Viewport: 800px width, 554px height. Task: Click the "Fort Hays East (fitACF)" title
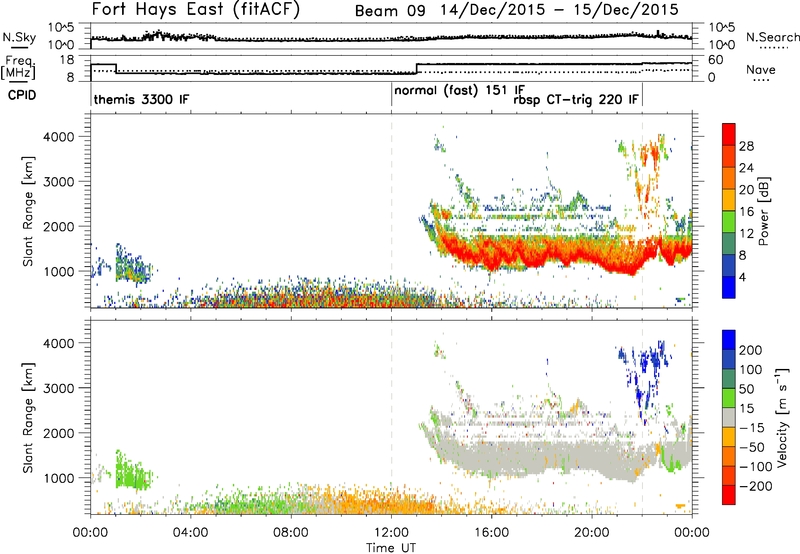pos(196,10)
